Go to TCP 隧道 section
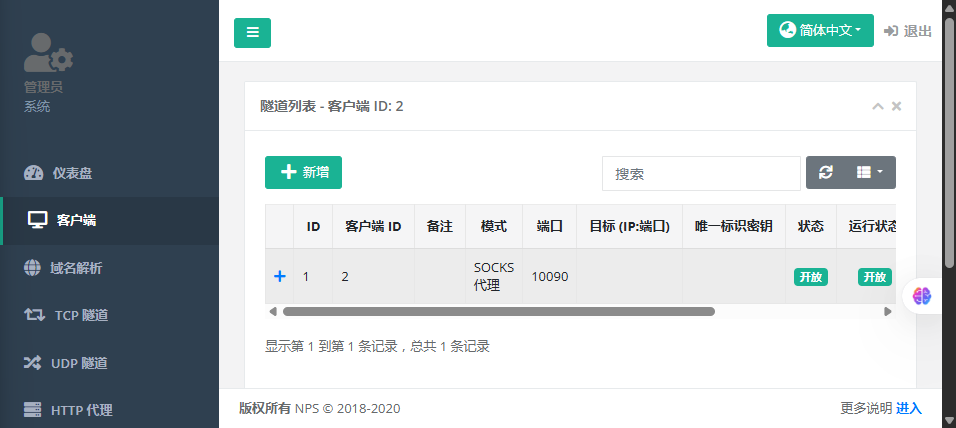Viewport: 956px width, 428px height. [x=80, y=315]
